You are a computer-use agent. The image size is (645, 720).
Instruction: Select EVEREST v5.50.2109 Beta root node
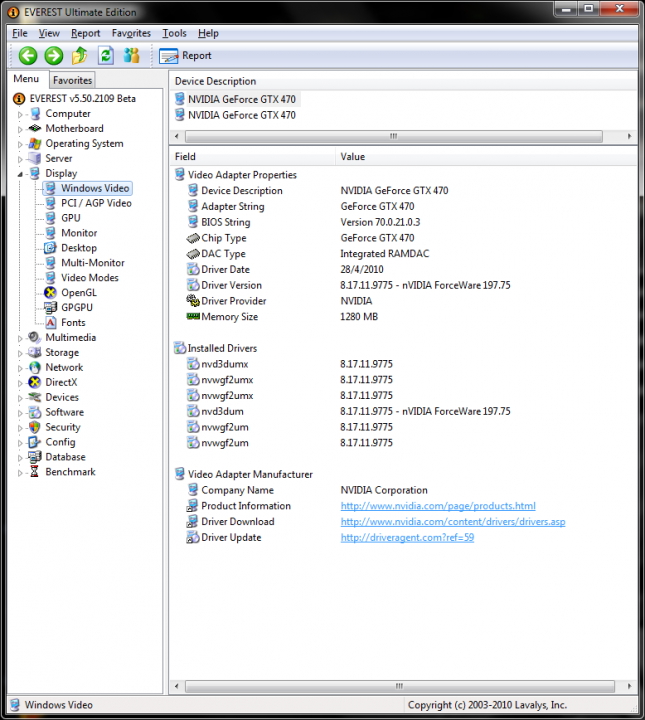pyautogui.click(x=83, y=99)
